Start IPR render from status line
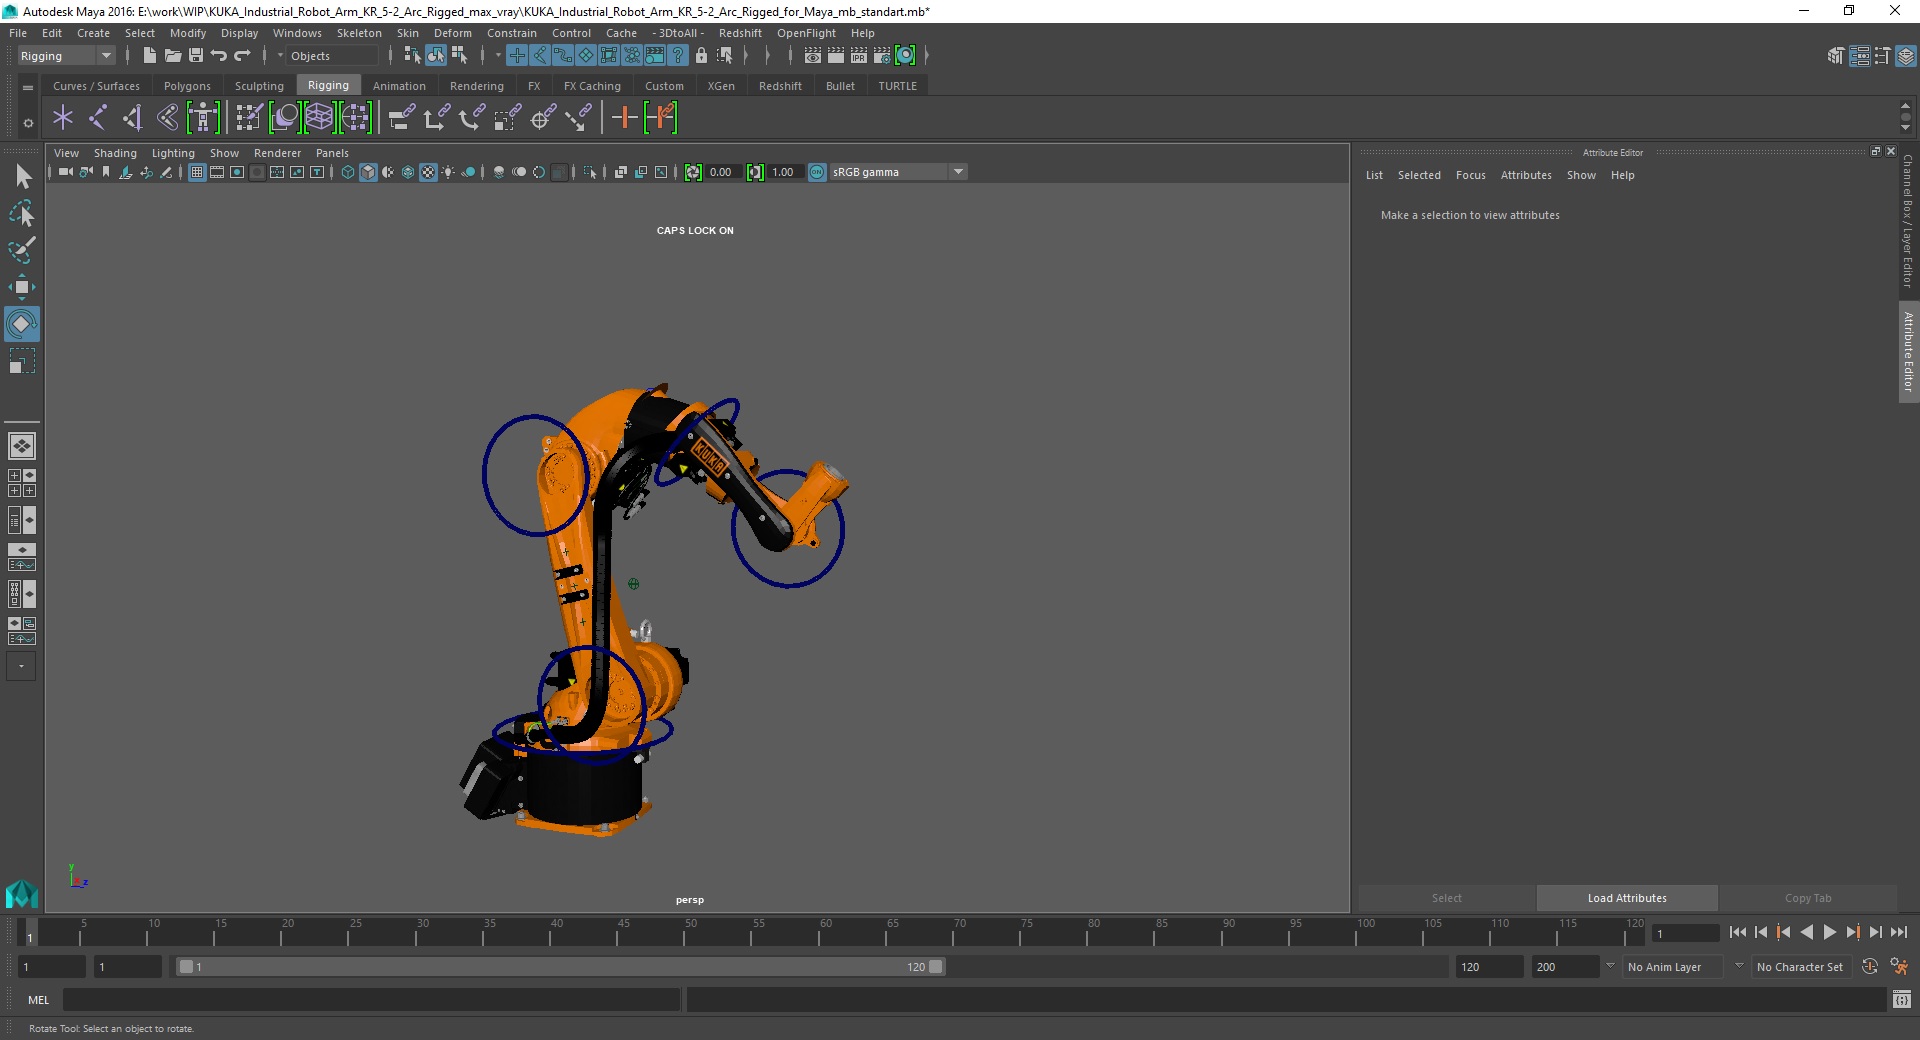This screenshot has height=1040, width=1920. (859, 56)
